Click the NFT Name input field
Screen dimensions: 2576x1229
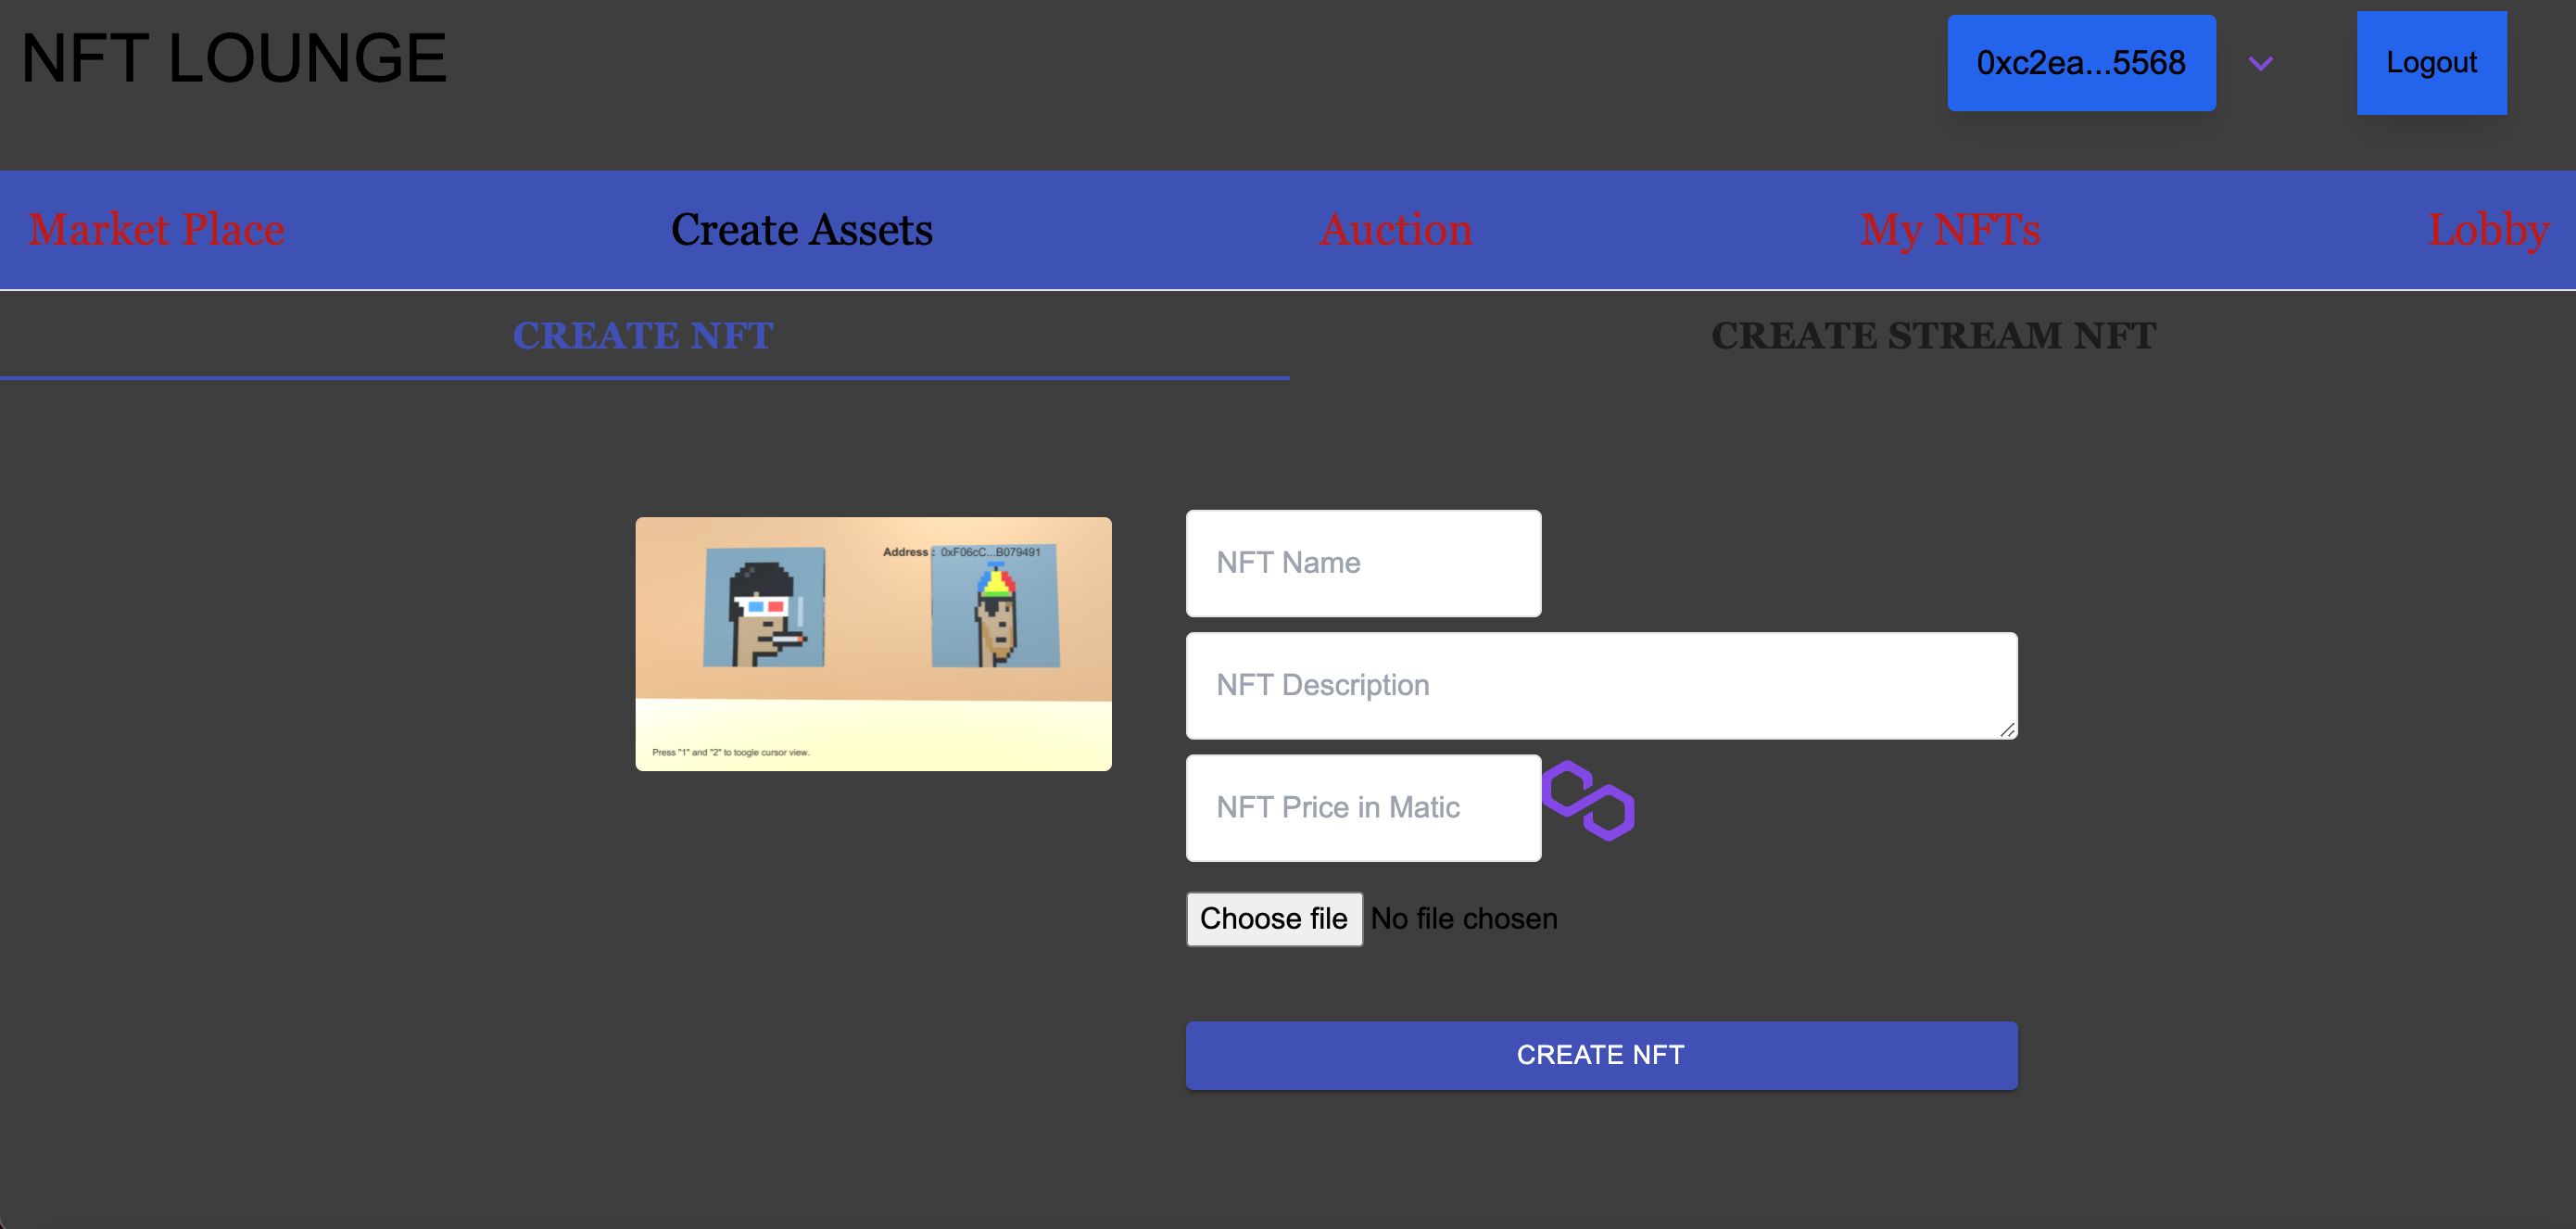(x=1362, y=562)
